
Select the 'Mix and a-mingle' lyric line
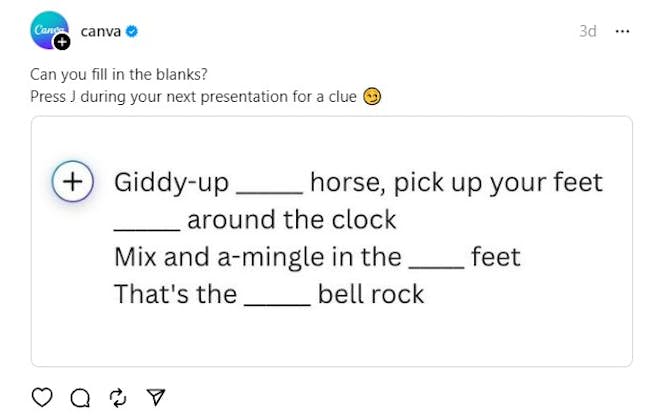coord(317,257)
